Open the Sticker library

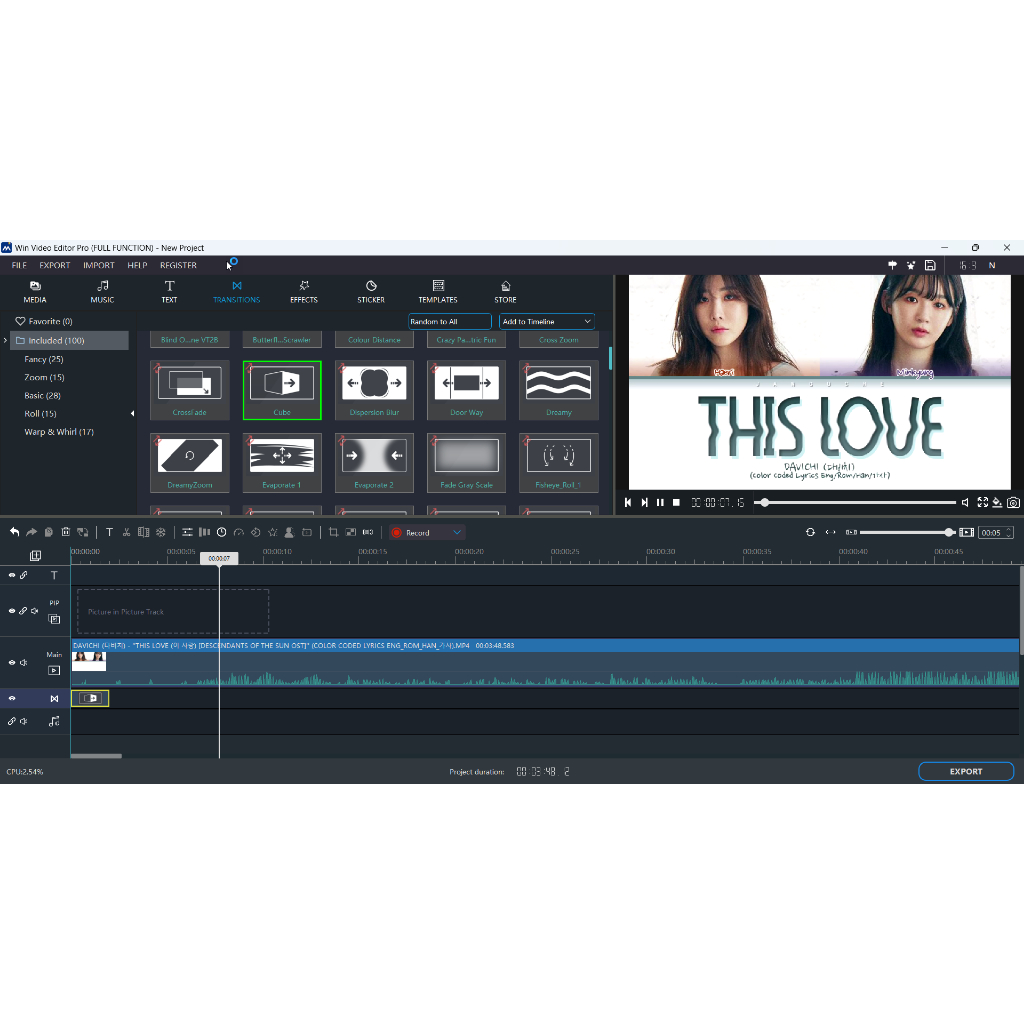tap(371, 291)
